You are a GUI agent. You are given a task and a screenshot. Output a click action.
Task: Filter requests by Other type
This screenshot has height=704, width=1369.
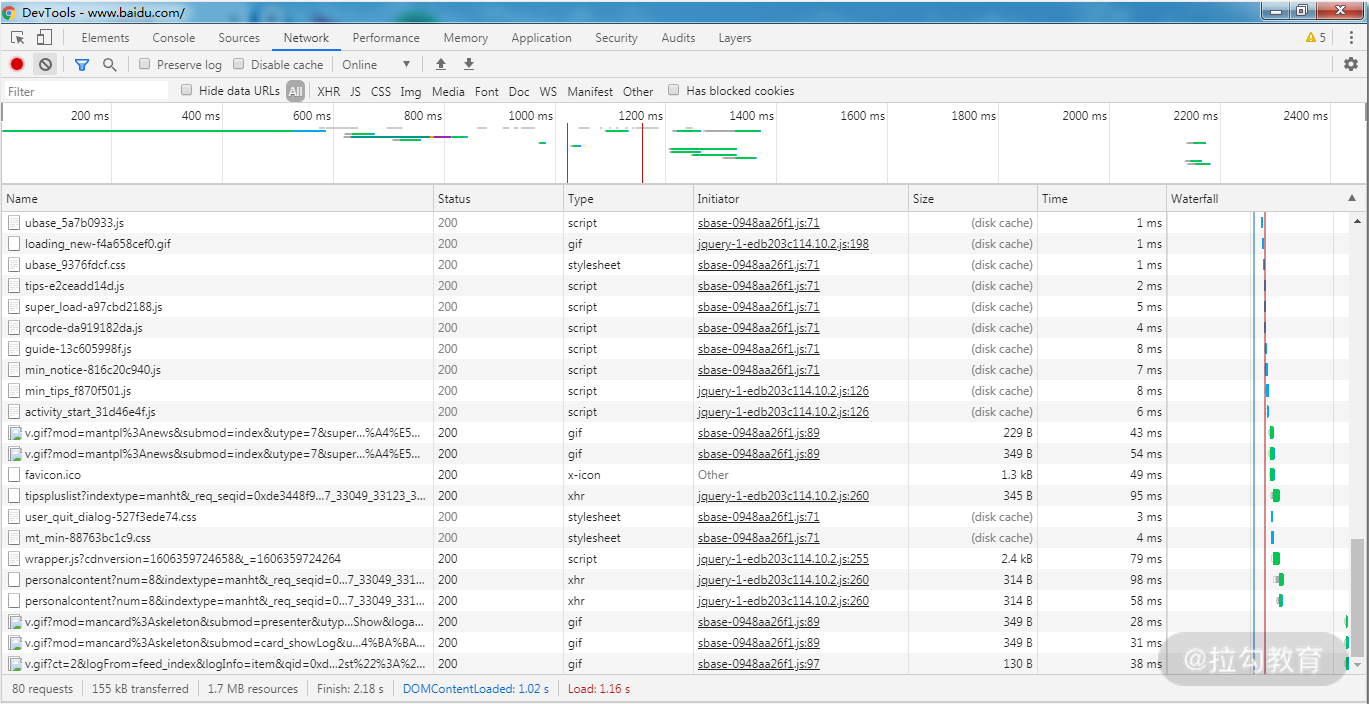coord(638,91)
